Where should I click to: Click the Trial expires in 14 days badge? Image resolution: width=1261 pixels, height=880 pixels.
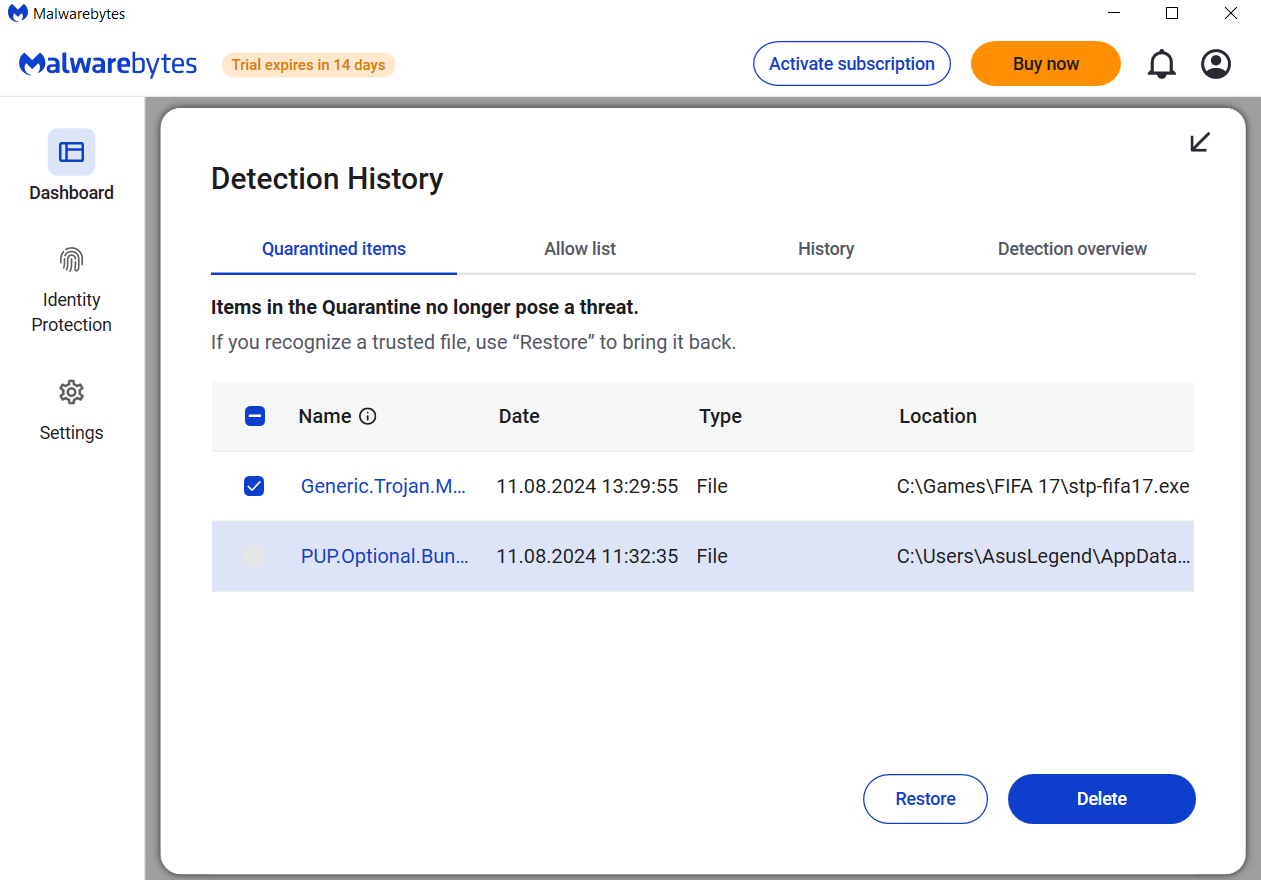[x=308, y=65]
